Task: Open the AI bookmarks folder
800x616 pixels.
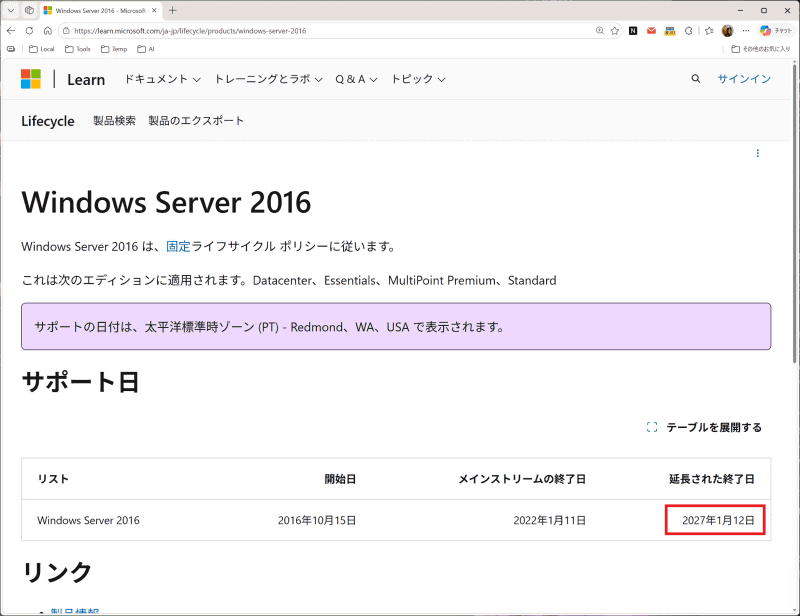Action: tap(145, 49)
